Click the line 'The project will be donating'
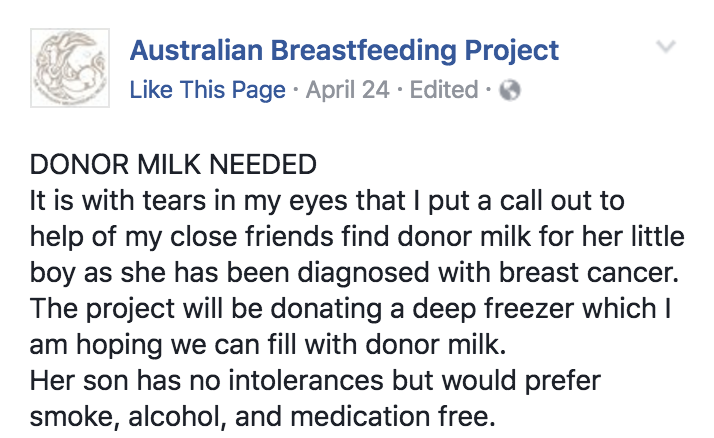714x438 pixels. point(351,309)
